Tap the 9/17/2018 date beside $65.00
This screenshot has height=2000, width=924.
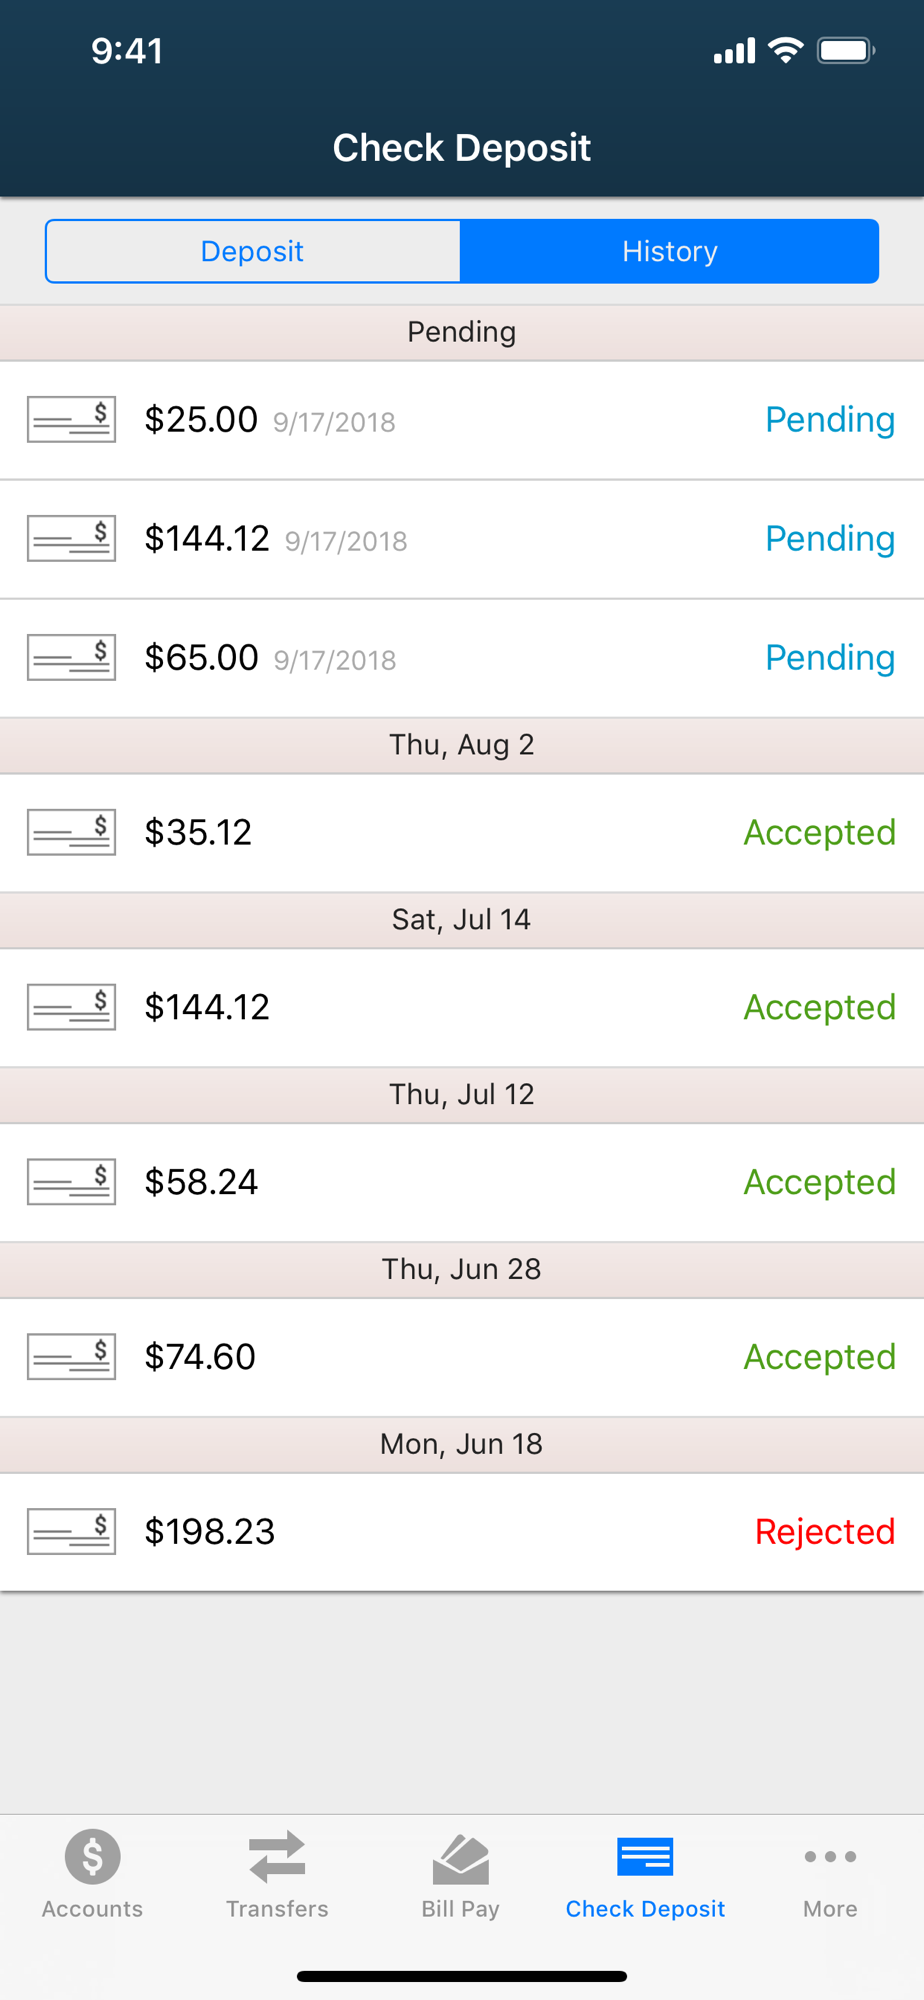pyautogui.click(x=335, y=660)
